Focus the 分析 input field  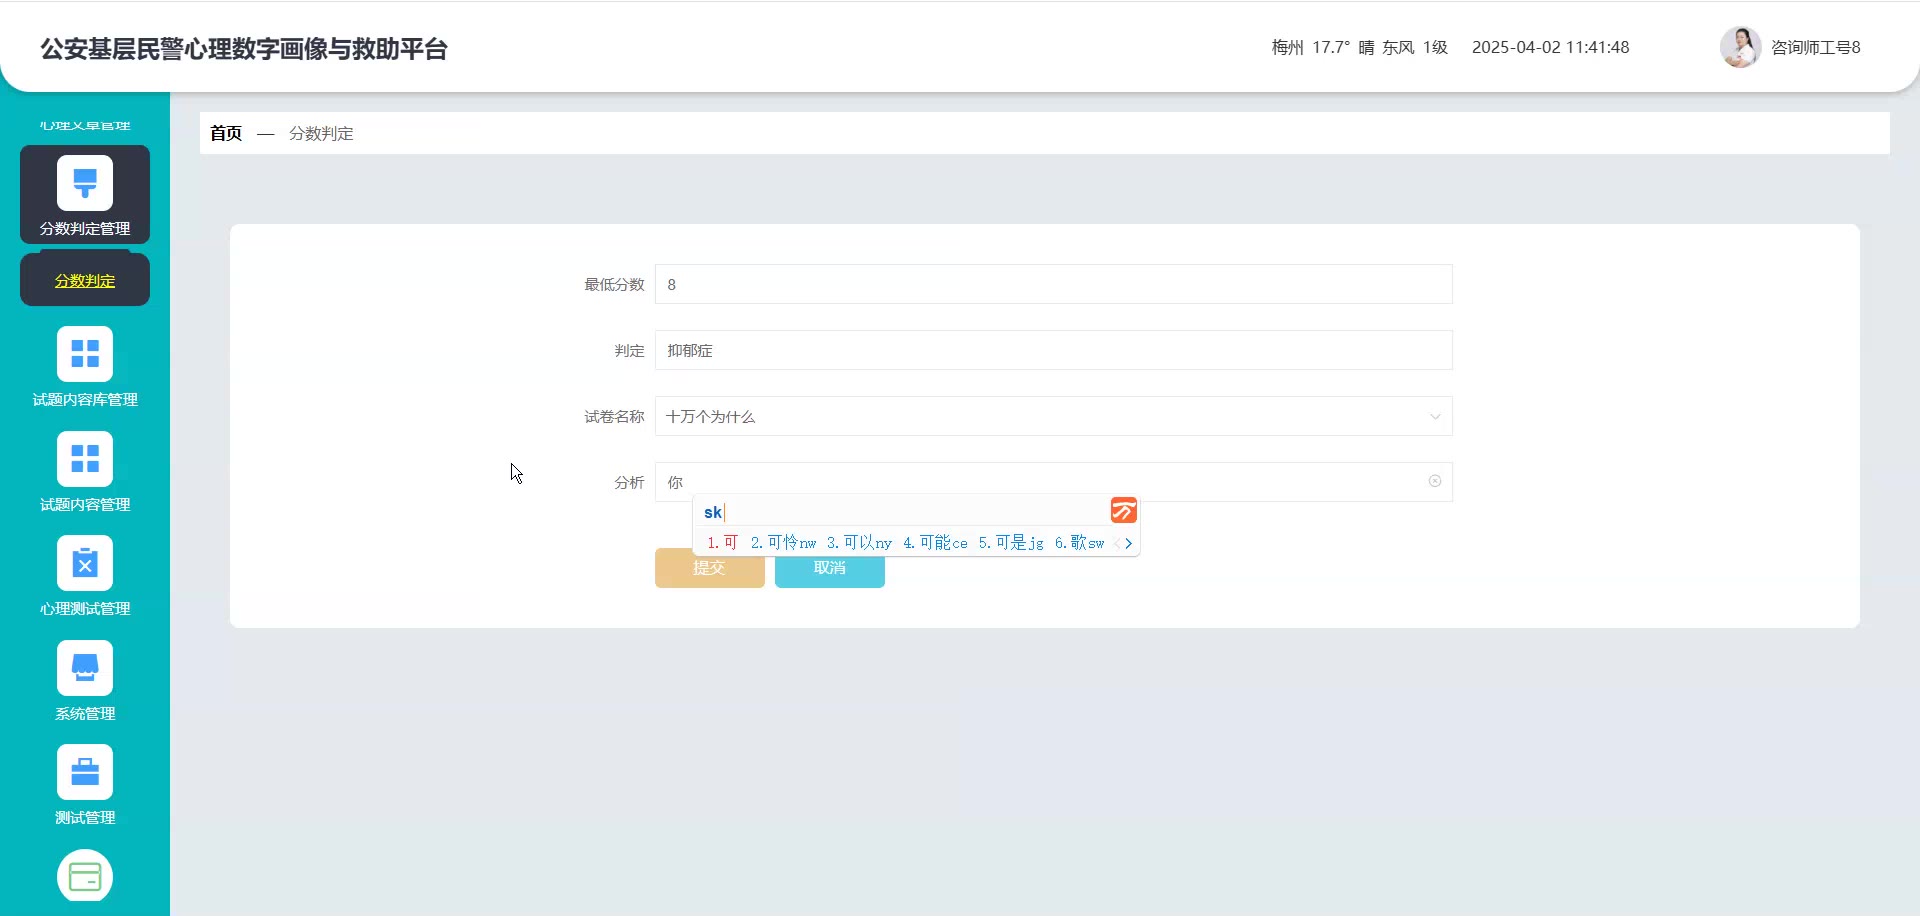[1053, 482]
